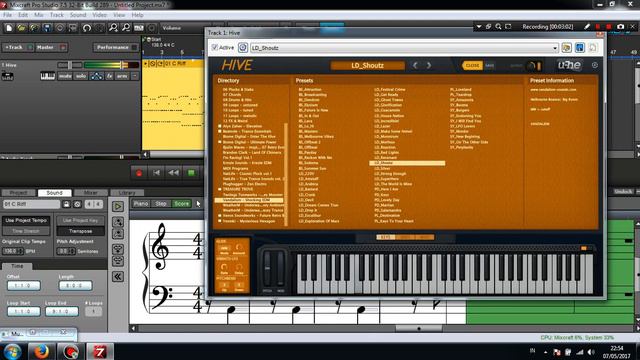
Task: Click the piano instrument icon on Hive track
Action: tap(48, 76)
